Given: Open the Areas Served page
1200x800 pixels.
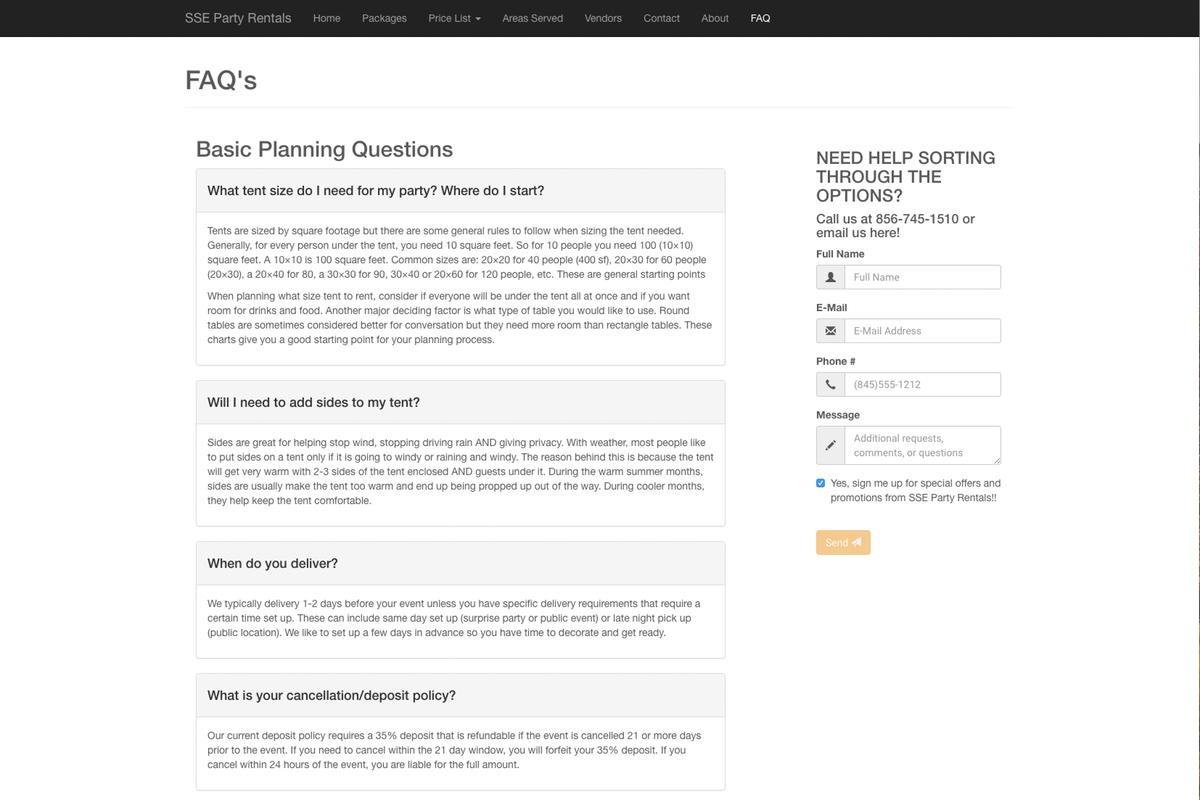Looking at the screenshot, I should click(x=532, y=18).
